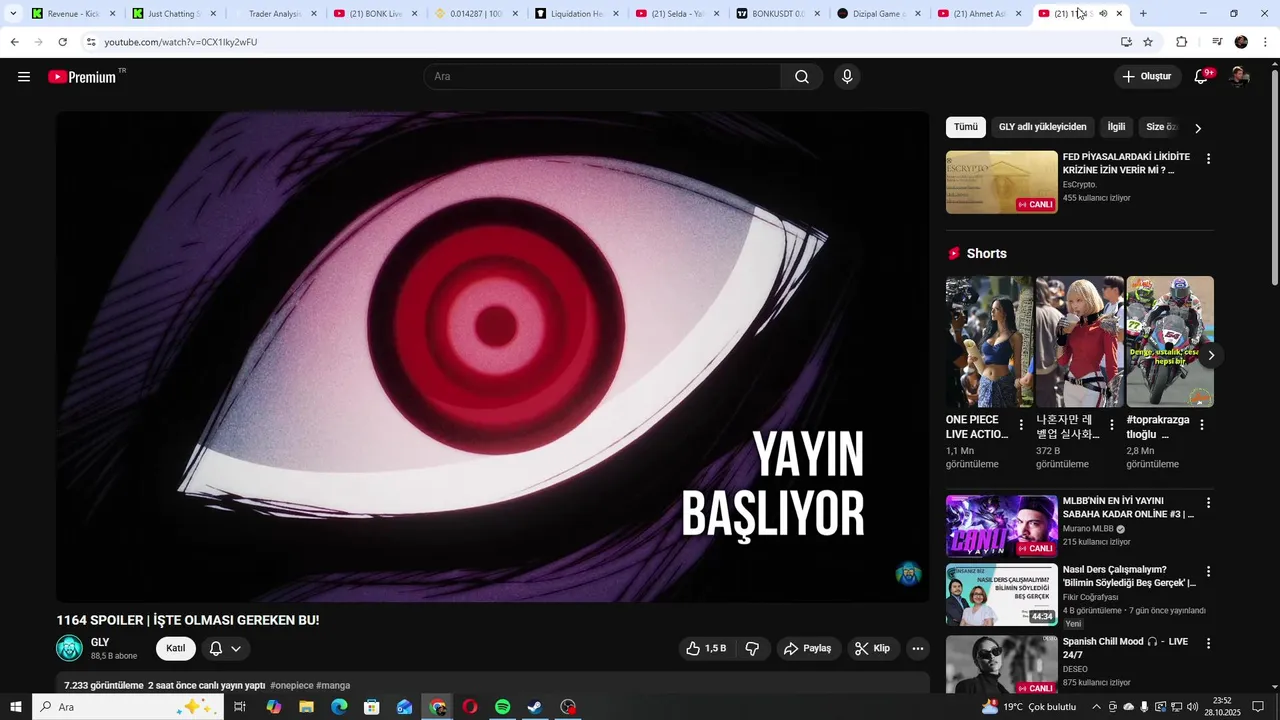Open Opera from taskbar
1280x720 pixels.
click(x=470, y=707)
